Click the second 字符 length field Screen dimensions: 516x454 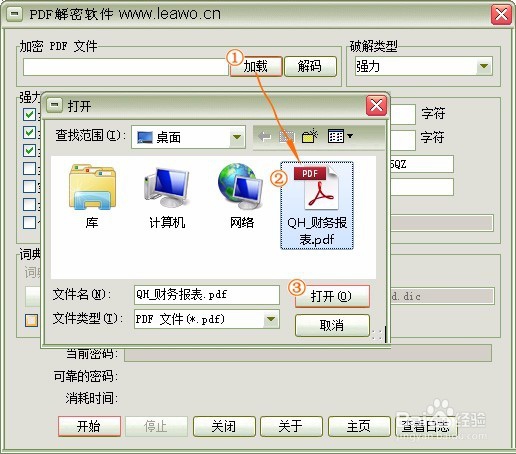(403, 141)
